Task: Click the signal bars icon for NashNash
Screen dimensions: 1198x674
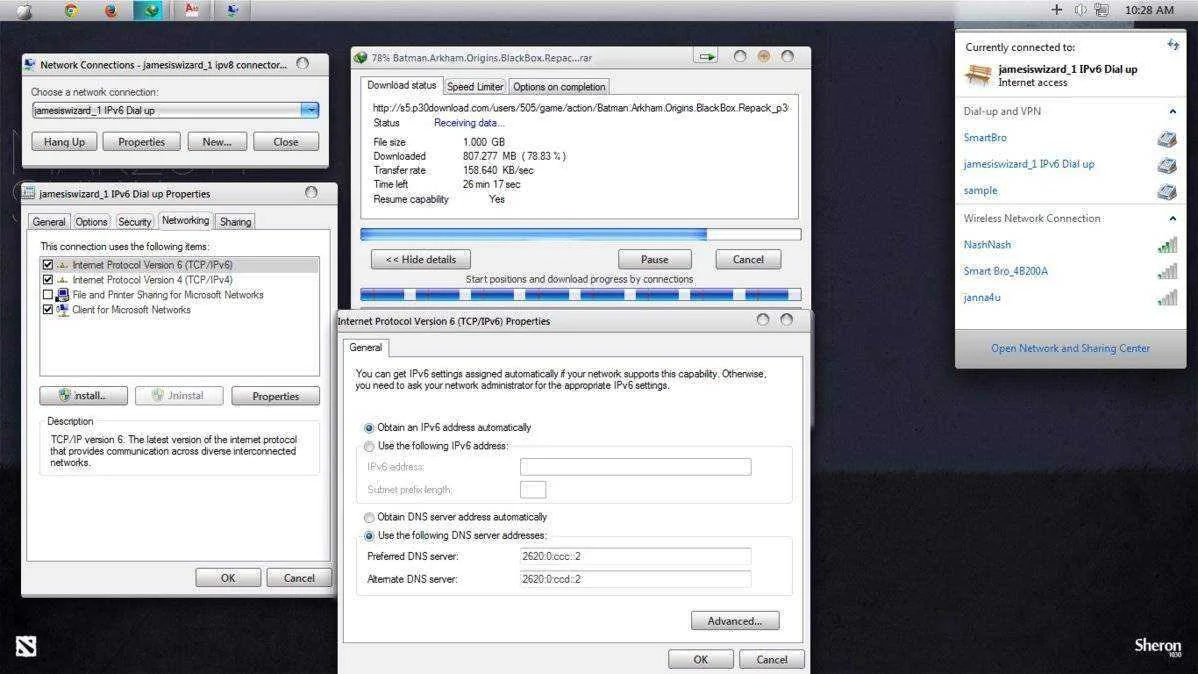Action: (1167, 245)
